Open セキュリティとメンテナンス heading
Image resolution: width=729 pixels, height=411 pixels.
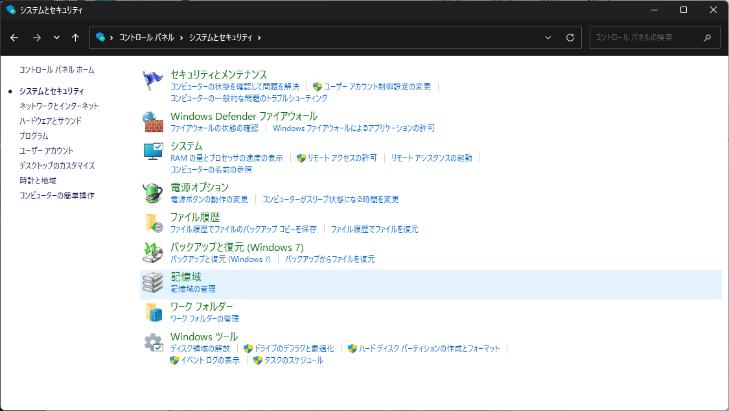coord(219,74)
